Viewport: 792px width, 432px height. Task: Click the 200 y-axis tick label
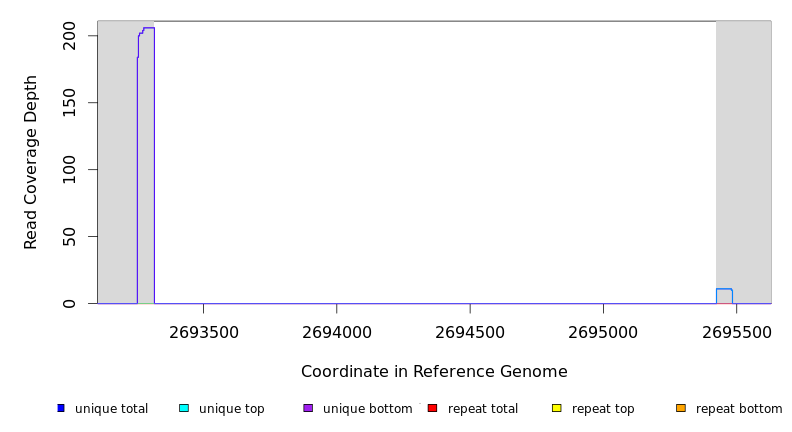pos(68,36)
